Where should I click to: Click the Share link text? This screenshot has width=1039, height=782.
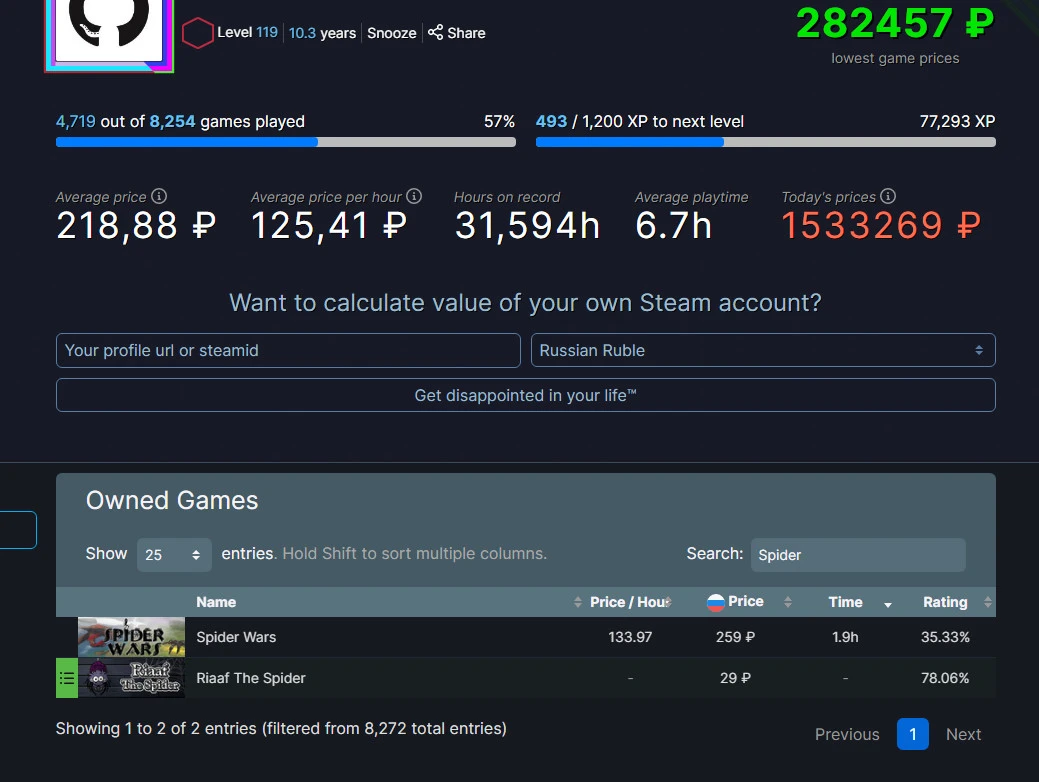click(466, 33)
